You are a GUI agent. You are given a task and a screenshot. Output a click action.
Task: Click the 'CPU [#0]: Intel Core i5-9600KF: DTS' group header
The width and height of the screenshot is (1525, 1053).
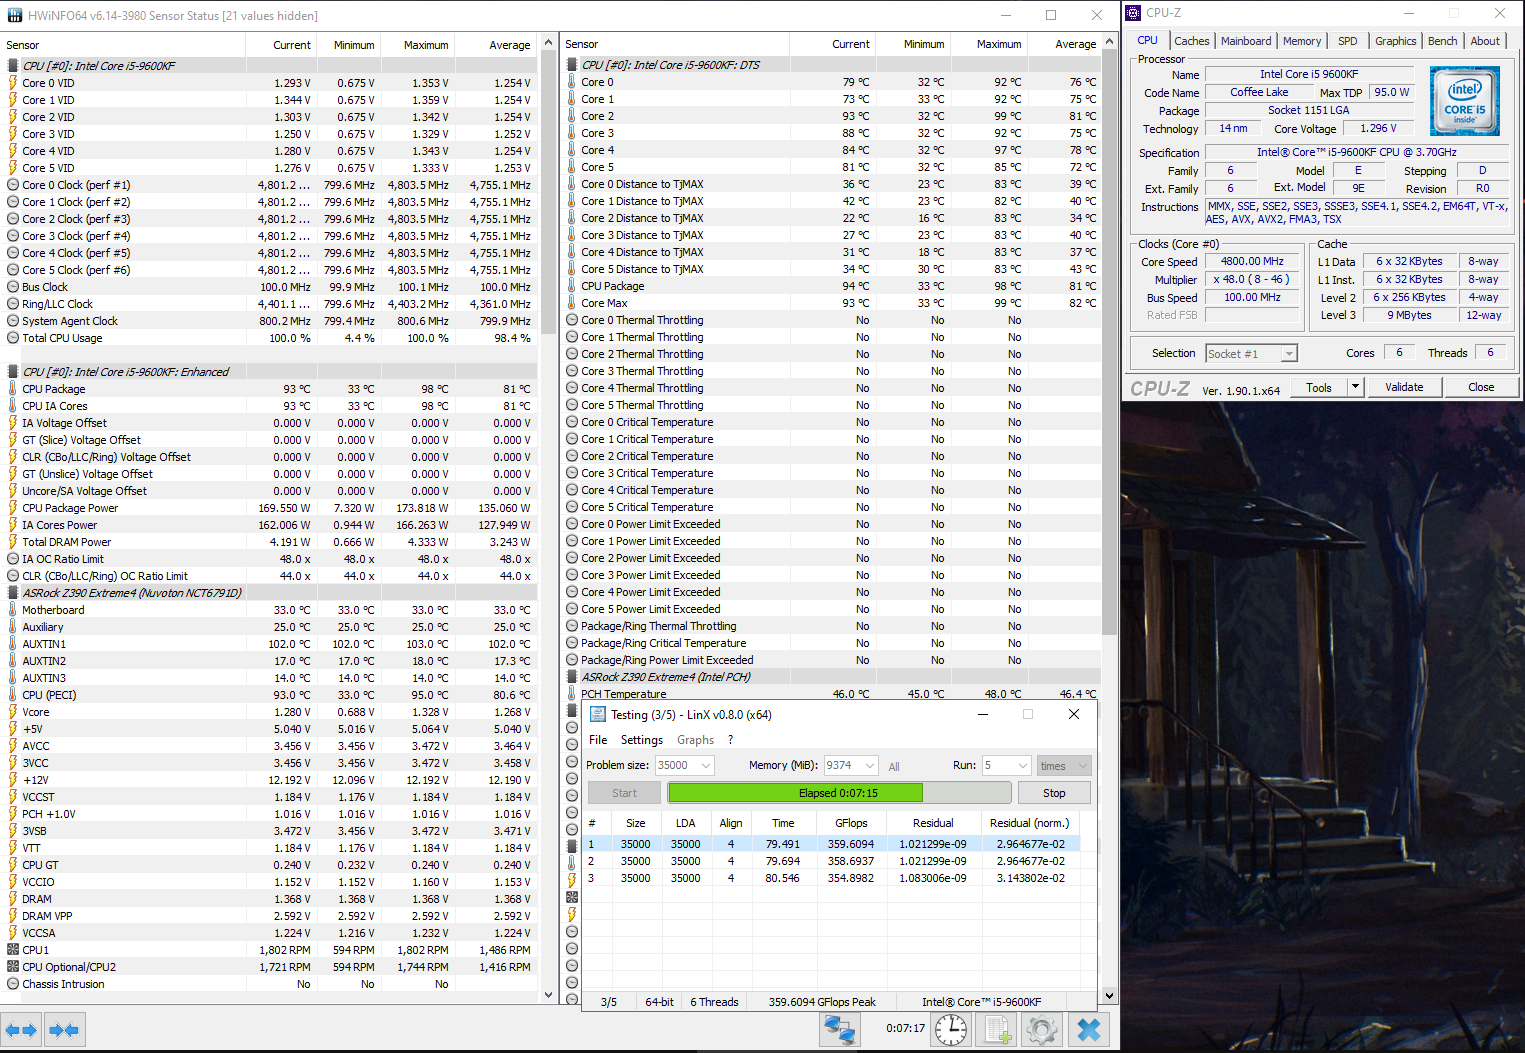670,65
